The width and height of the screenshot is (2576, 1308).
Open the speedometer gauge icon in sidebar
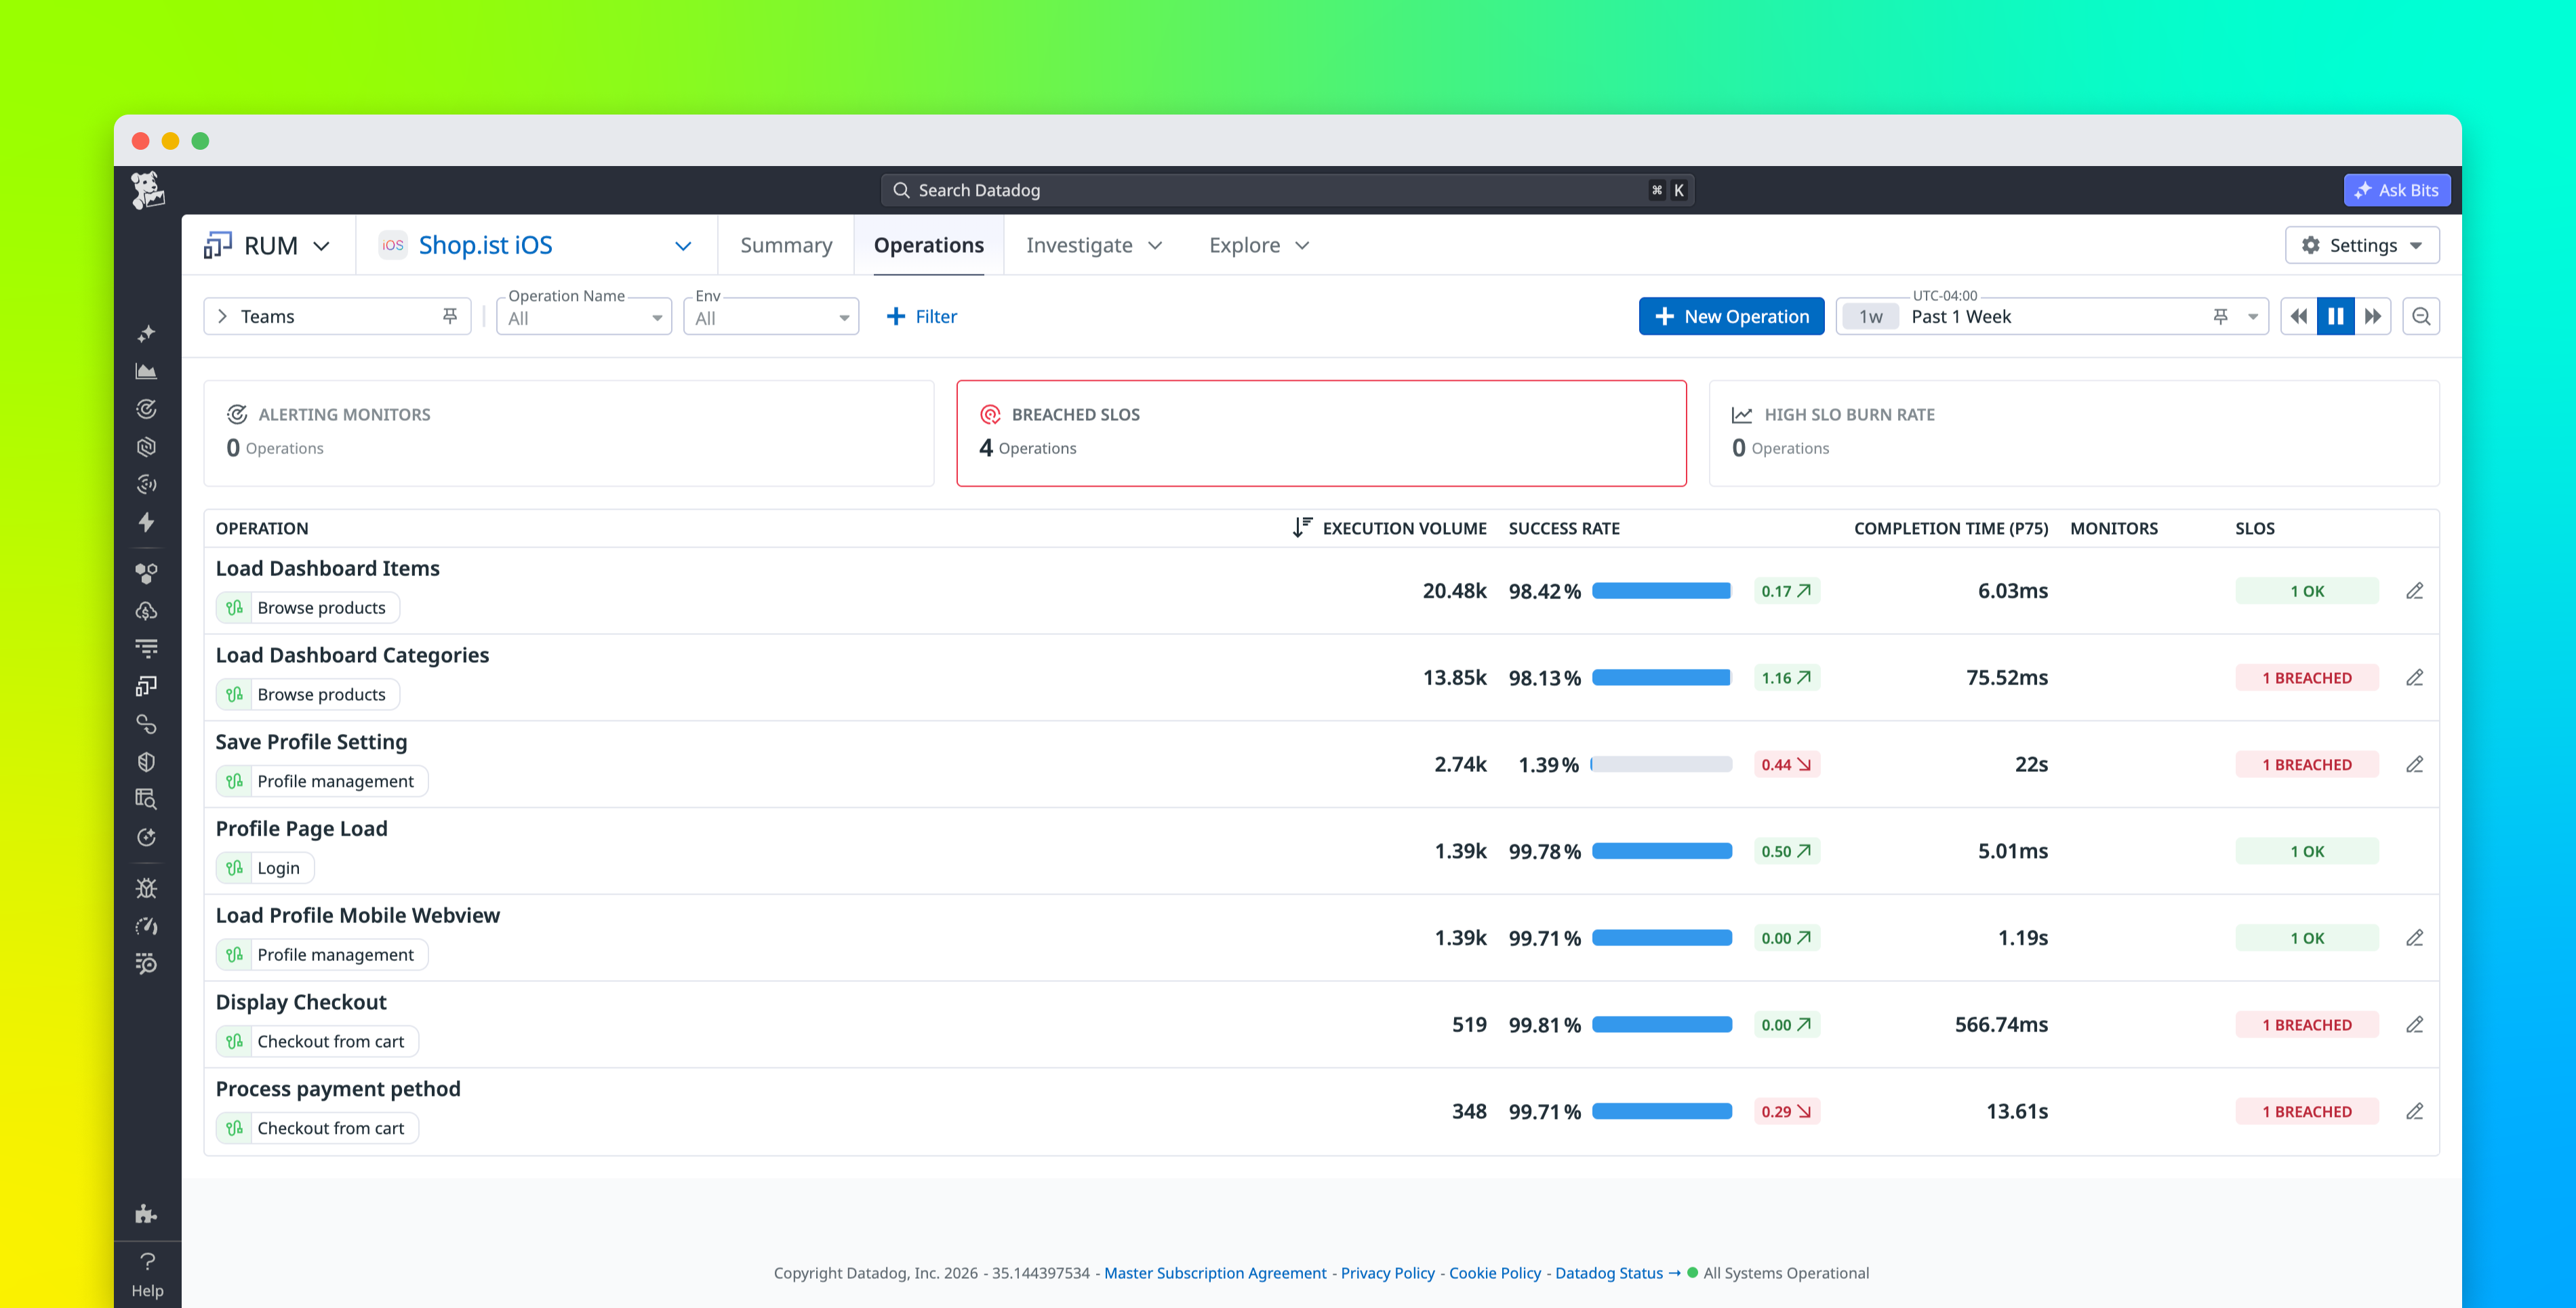point(147,926)
